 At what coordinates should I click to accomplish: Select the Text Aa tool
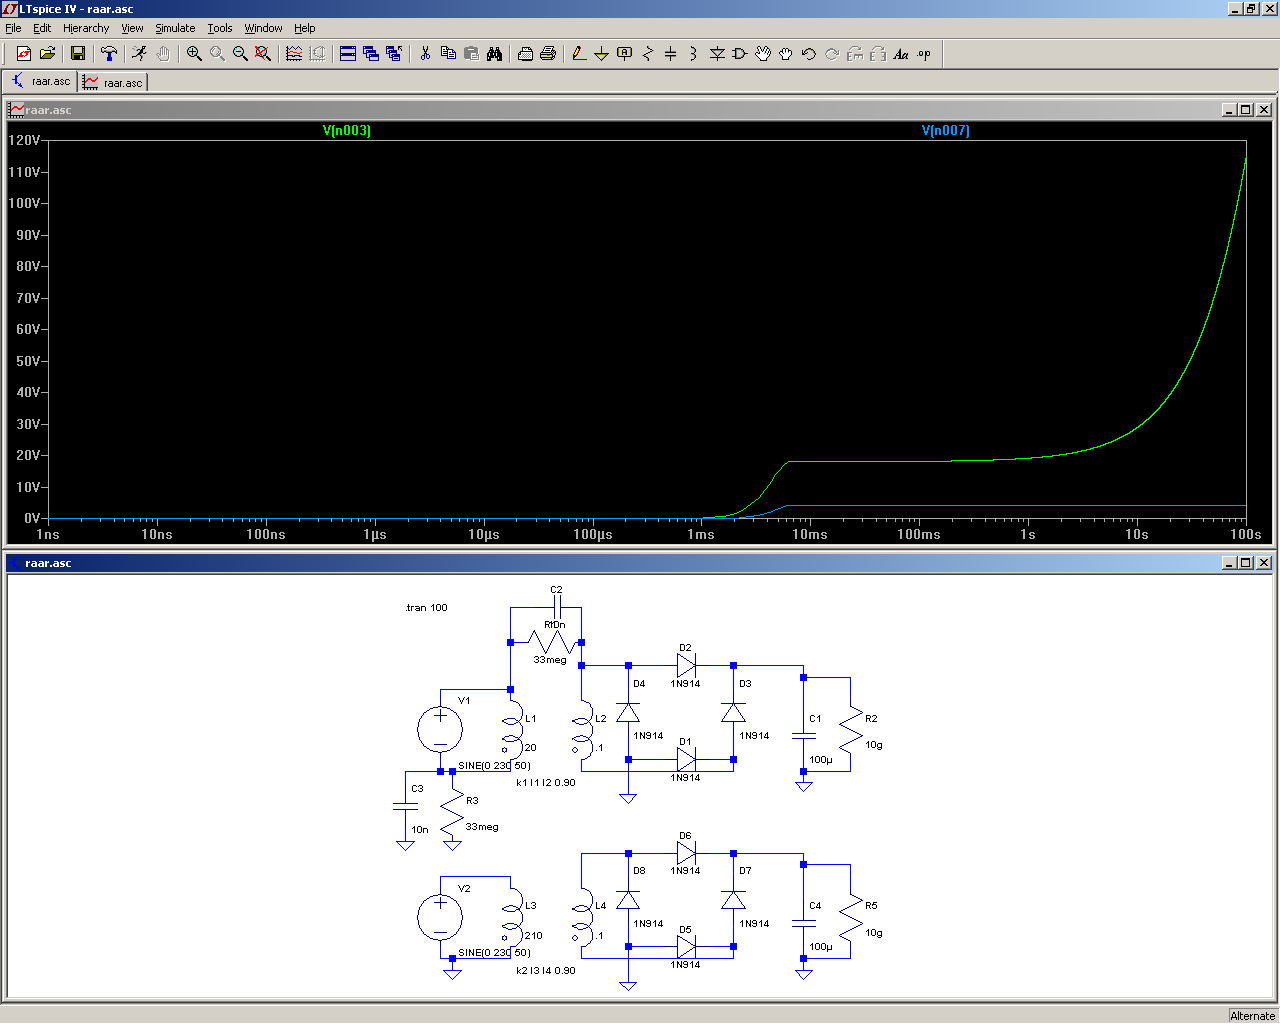(x=901, y=54)
